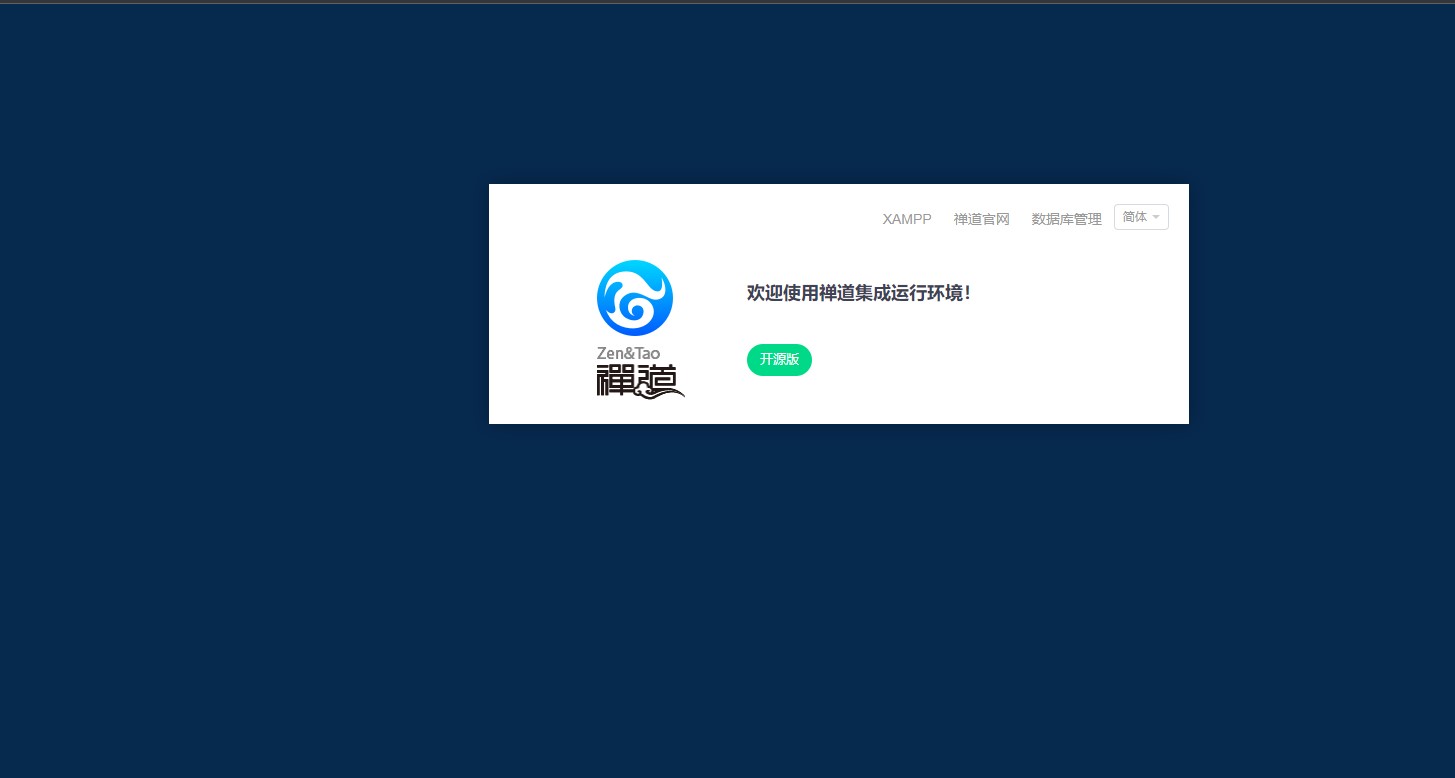Click the 欢迎使用禅道集成运行环境 heading text
Image resolution: width=1455 pixels, height=778 pixels.
[x=859, y=293]
